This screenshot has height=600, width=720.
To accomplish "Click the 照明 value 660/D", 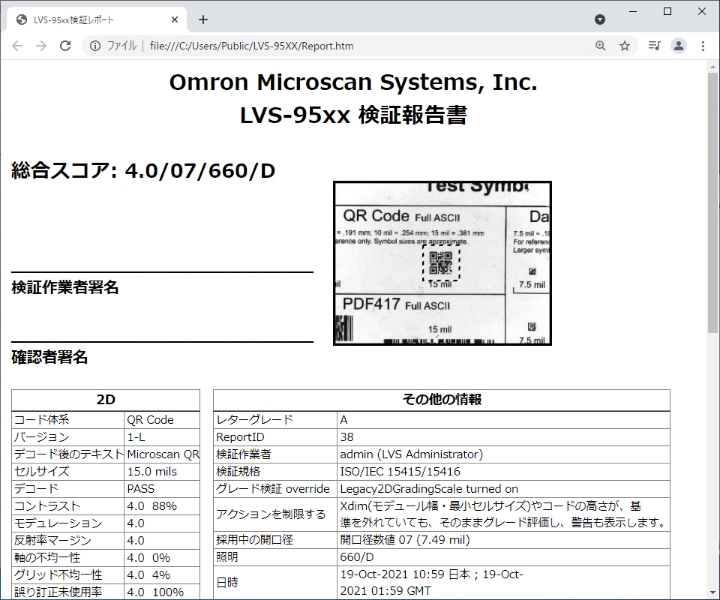I will (x=504, y=557).
